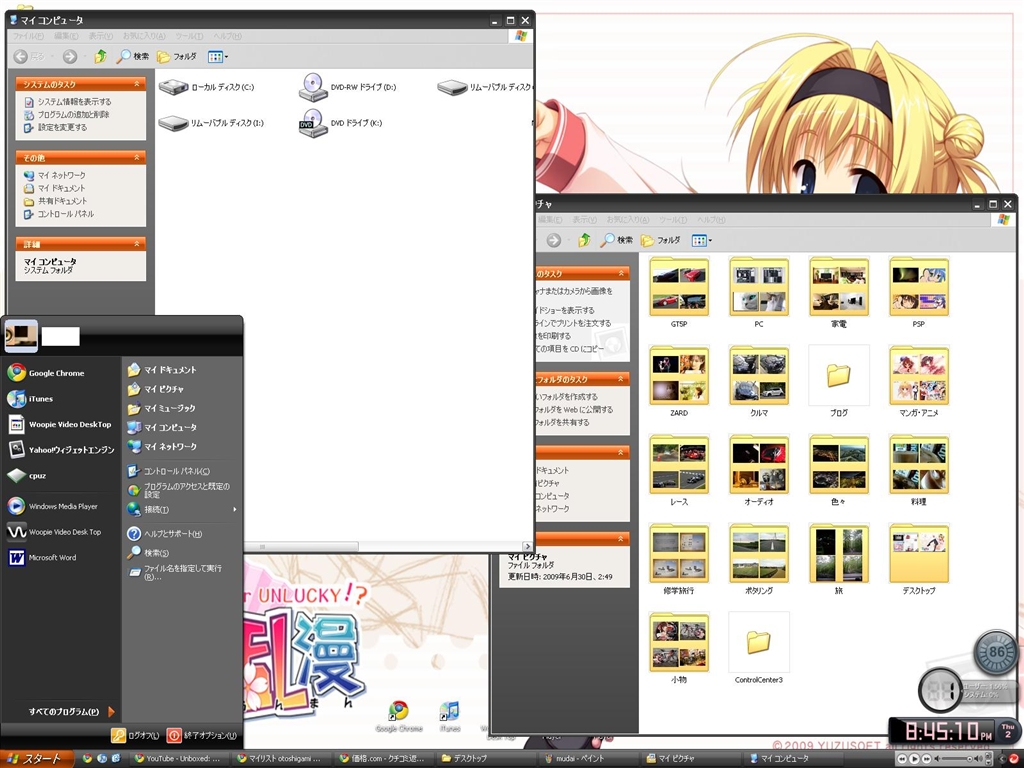
Task: Collapse the その他 panel in マイ コンピュータ
Action: click(139, 158)
